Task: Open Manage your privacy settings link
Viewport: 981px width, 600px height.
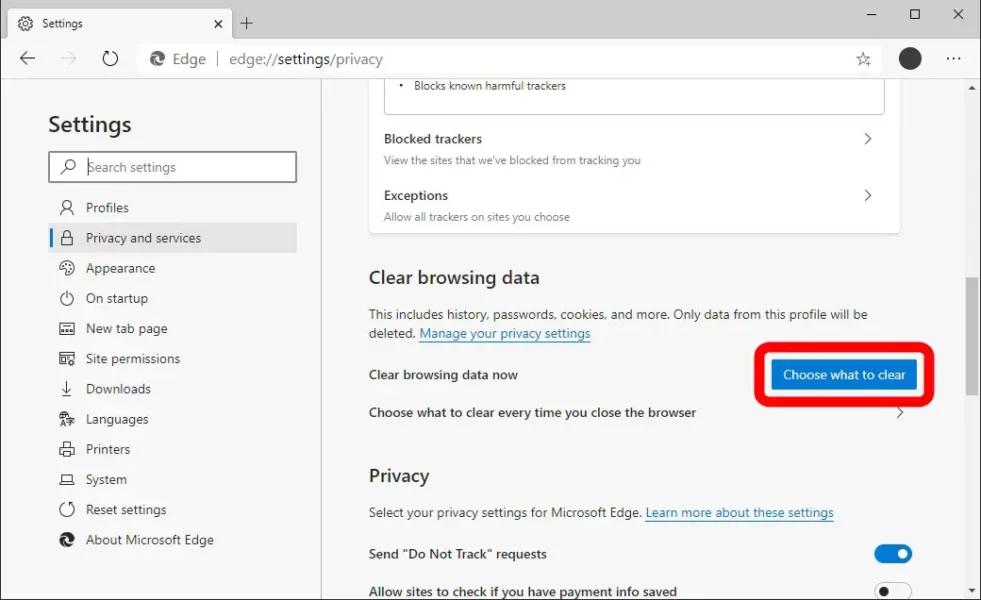Action: pyautogui.click(x=505, y=333)
